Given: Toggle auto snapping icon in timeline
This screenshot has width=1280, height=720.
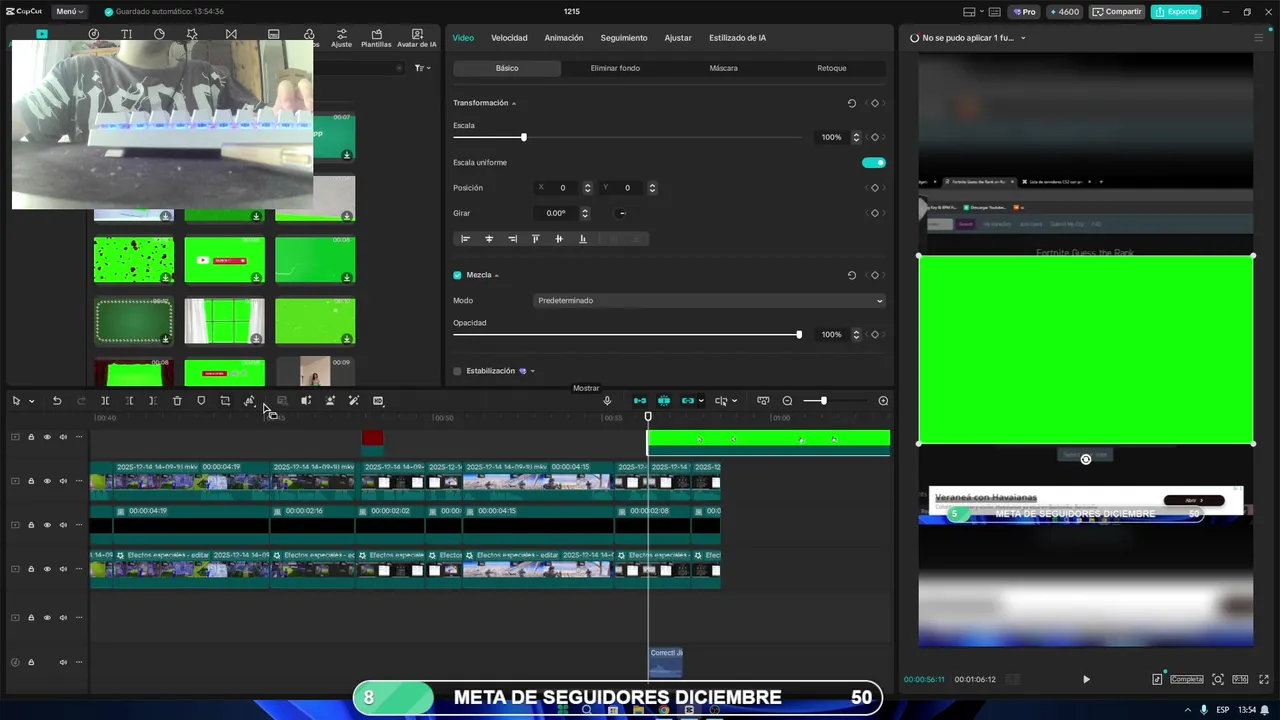Looking at the screenshot, I should click(664, 401).
